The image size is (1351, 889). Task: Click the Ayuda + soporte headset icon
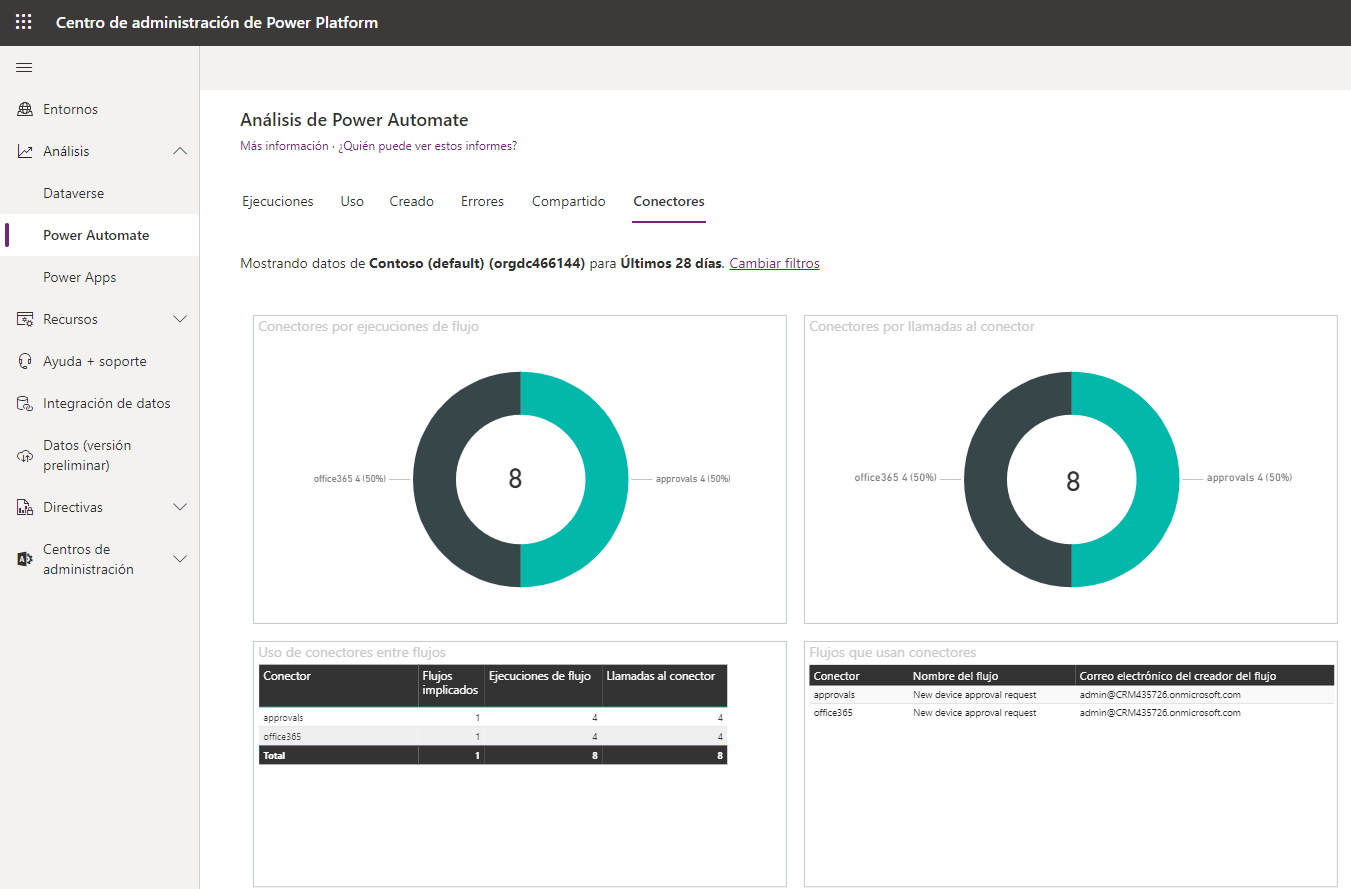click(x=25, y=362)
